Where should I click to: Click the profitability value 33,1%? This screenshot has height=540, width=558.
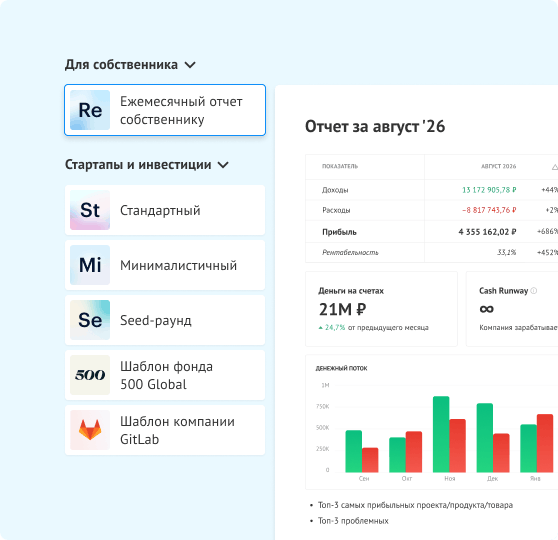507,252
